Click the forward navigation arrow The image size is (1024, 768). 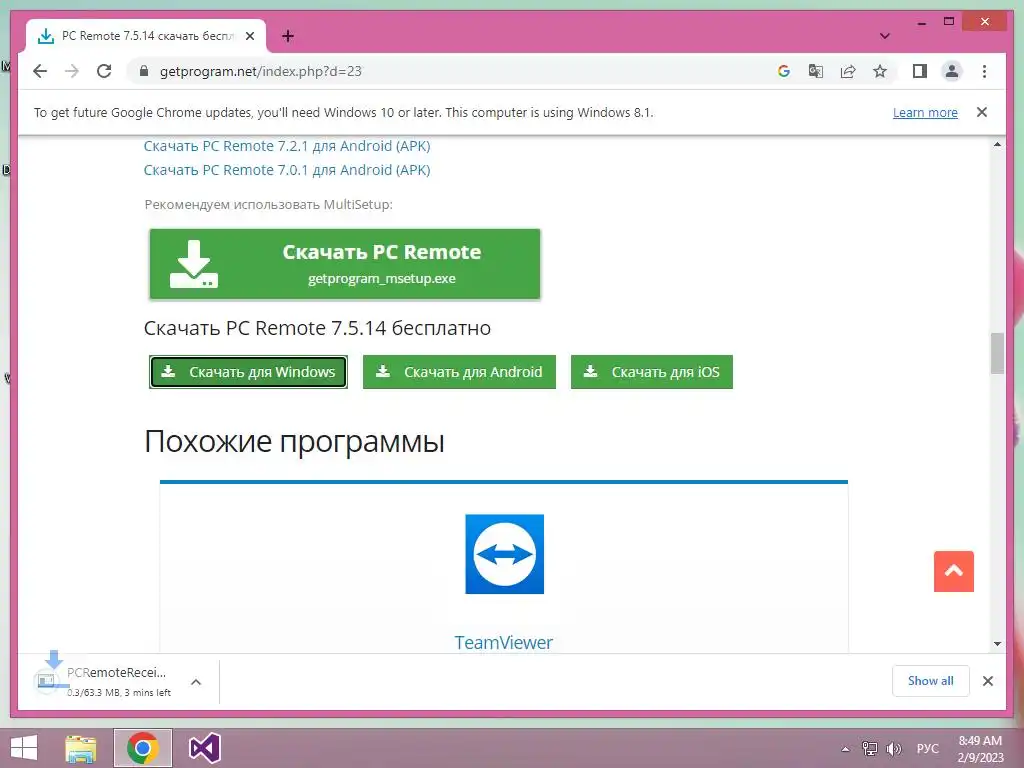(x=72, y=71)
